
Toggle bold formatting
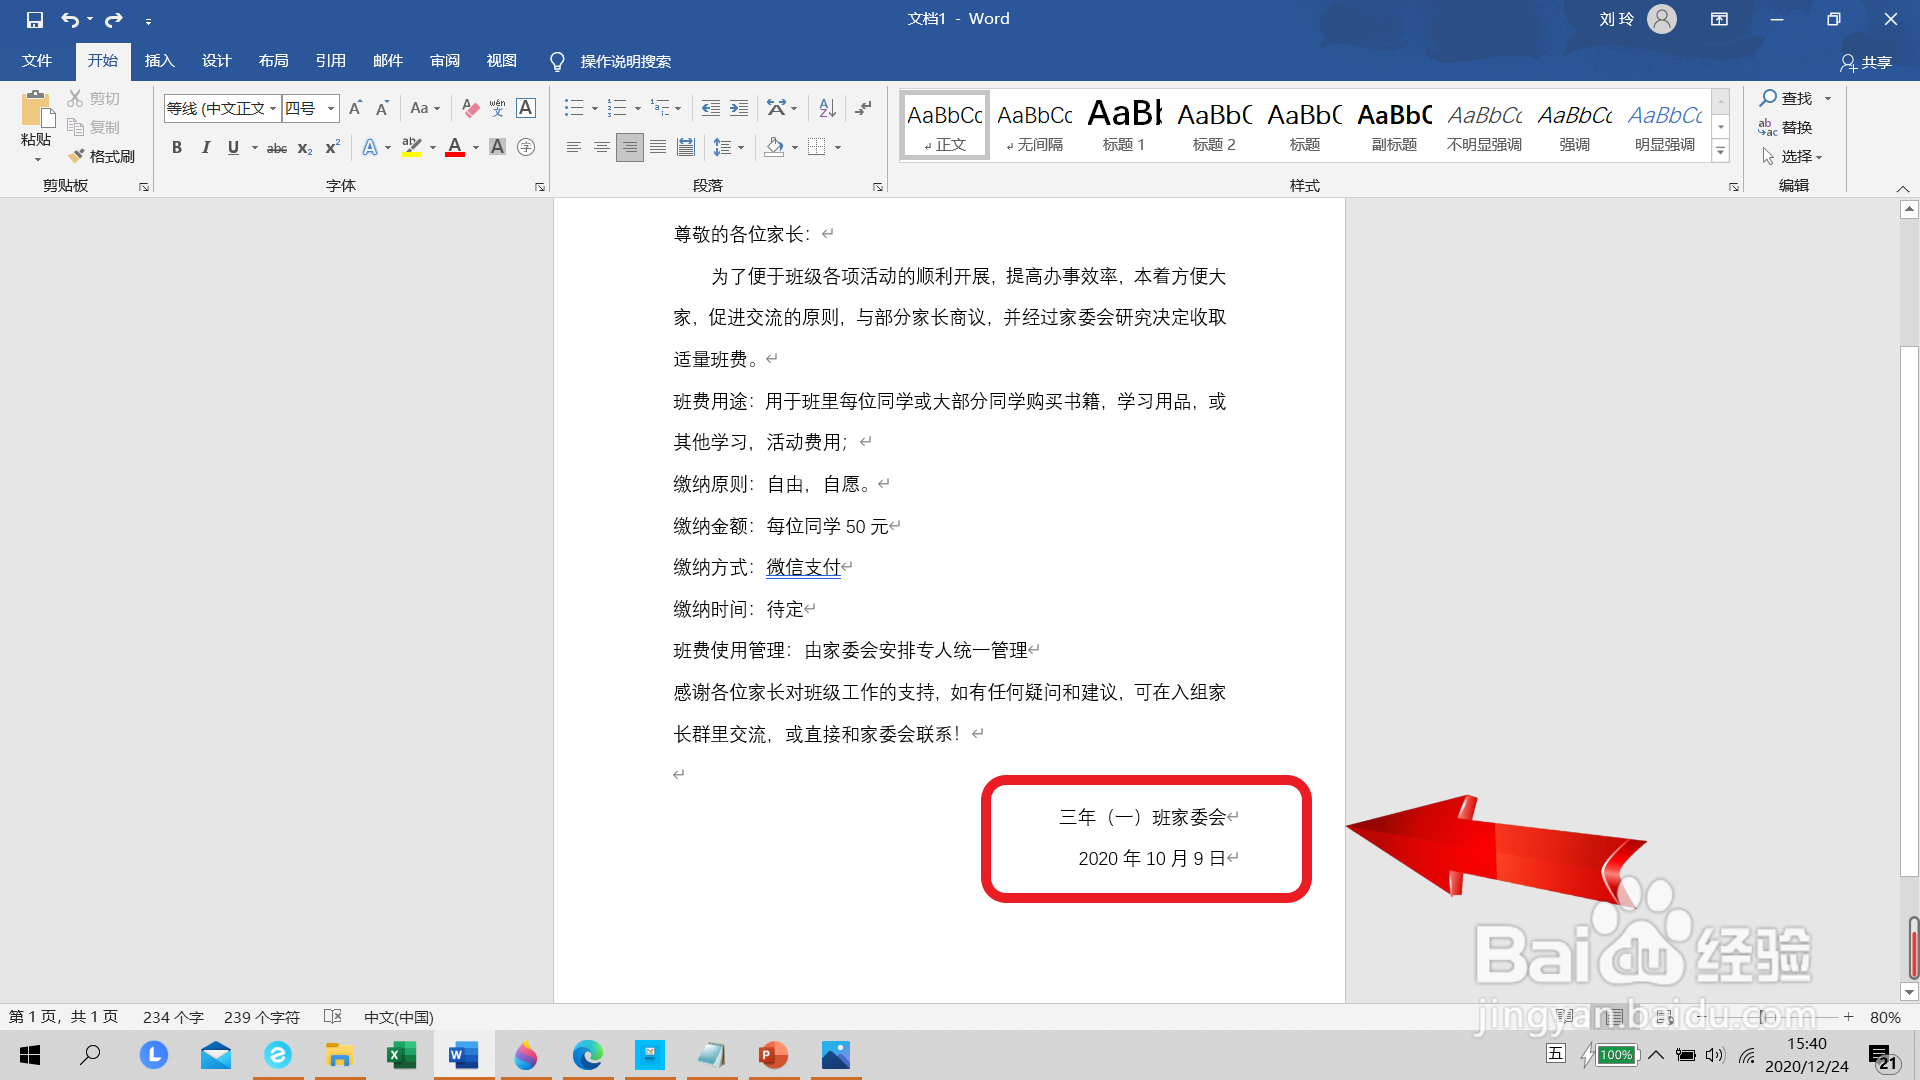(x=177, y=147)
